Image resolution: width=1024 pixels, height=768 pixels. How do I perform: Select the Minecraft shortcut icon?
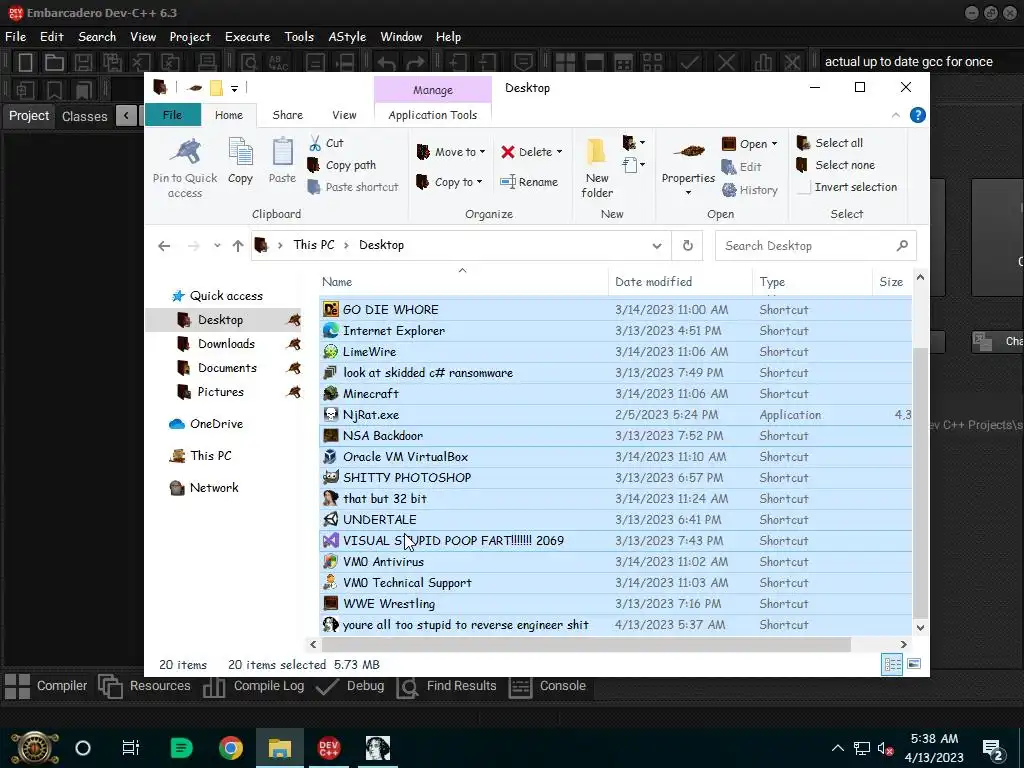tap(331, 393)
